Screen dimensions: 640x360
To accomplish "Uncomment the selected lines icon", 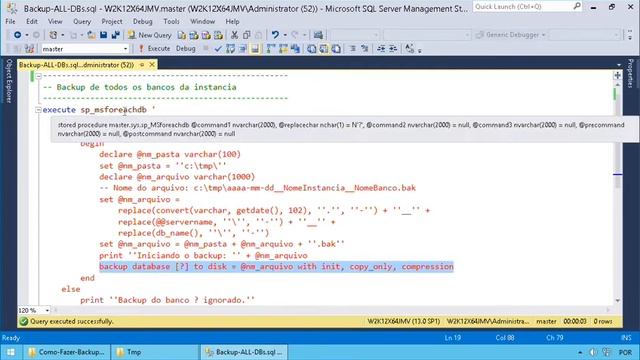I will coord(364,49).
